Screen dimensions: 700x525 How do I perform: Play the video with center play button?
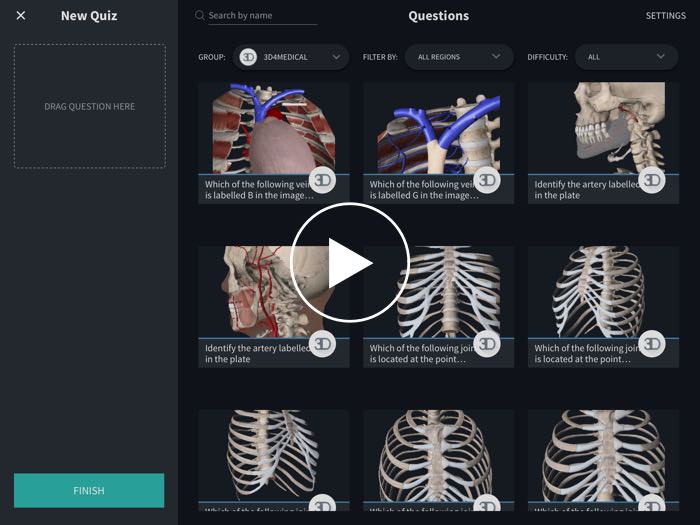pos(350,263)
